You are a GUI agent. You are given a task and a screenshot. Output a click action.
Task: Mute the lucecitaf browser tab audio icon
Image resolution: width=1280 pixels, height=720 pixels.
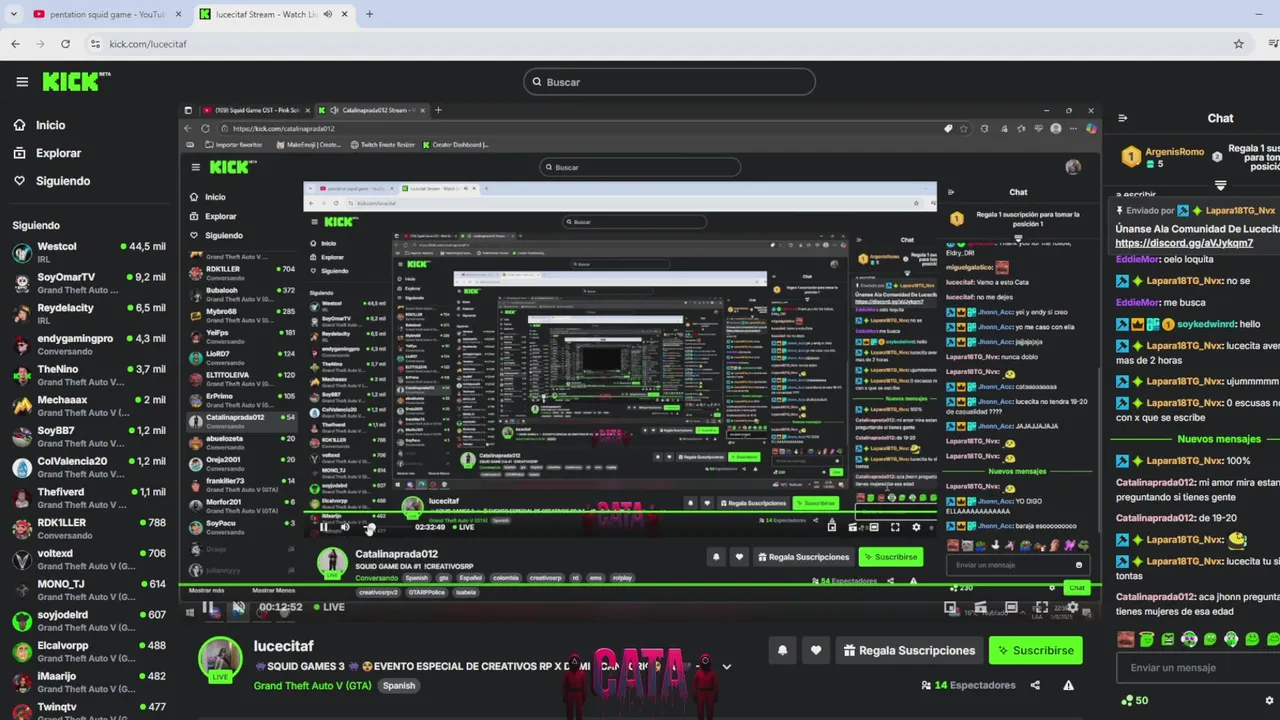tap(327, 14)
